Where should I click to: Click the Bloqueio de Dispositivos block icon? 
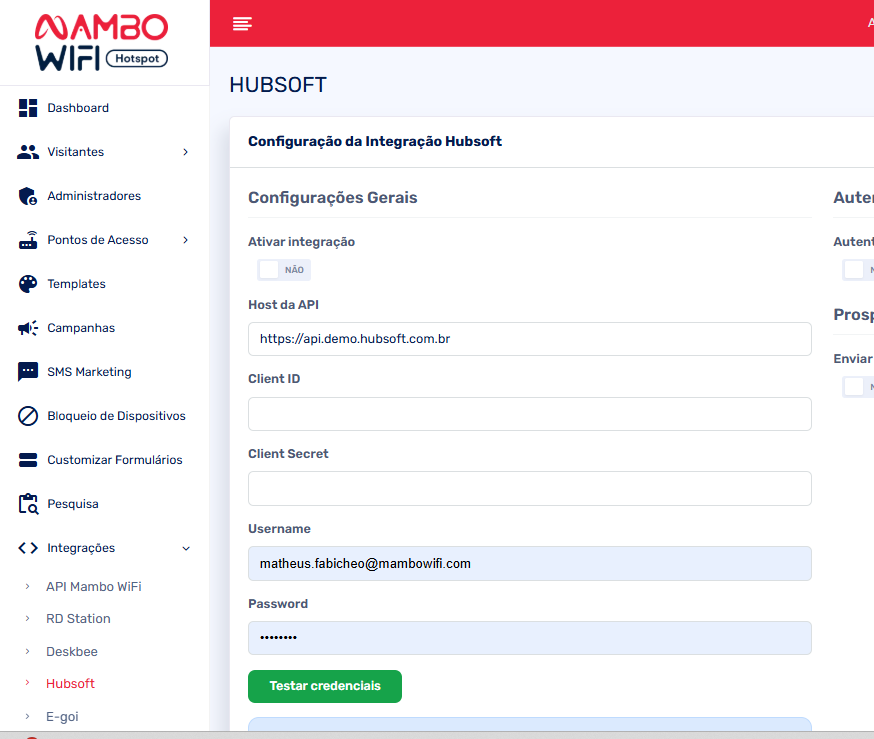pyautogui.click(x=28, y=416)
